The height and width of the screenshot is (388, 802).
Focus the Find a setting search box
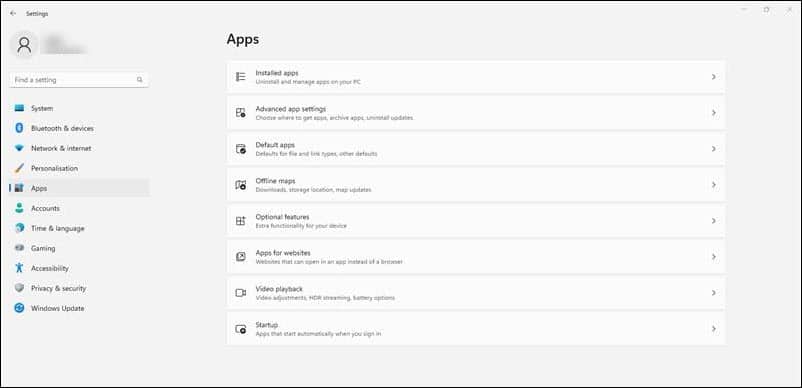click(x=79, y=80)
